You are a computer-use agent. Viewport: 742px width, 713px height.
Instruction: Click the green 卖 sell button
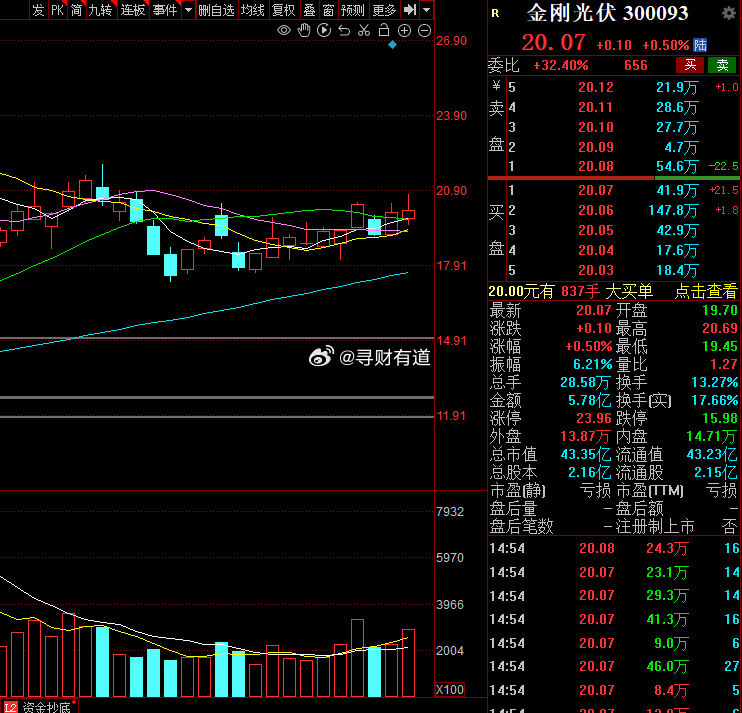coord(721,65)
